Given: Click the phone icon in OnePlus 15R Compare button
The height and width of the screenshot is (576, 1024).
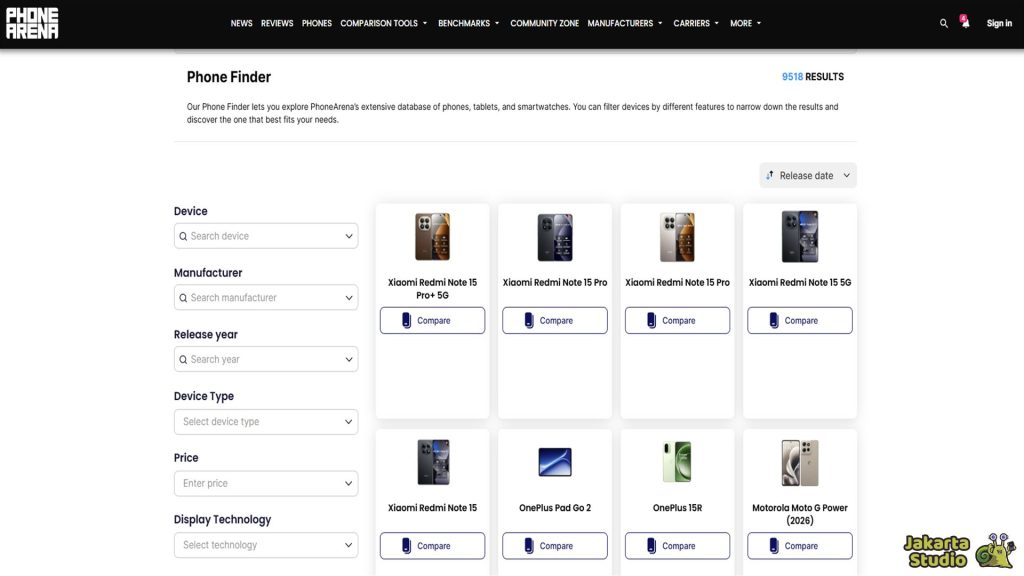Looking at the screenshot, I should tap(652, 546).
